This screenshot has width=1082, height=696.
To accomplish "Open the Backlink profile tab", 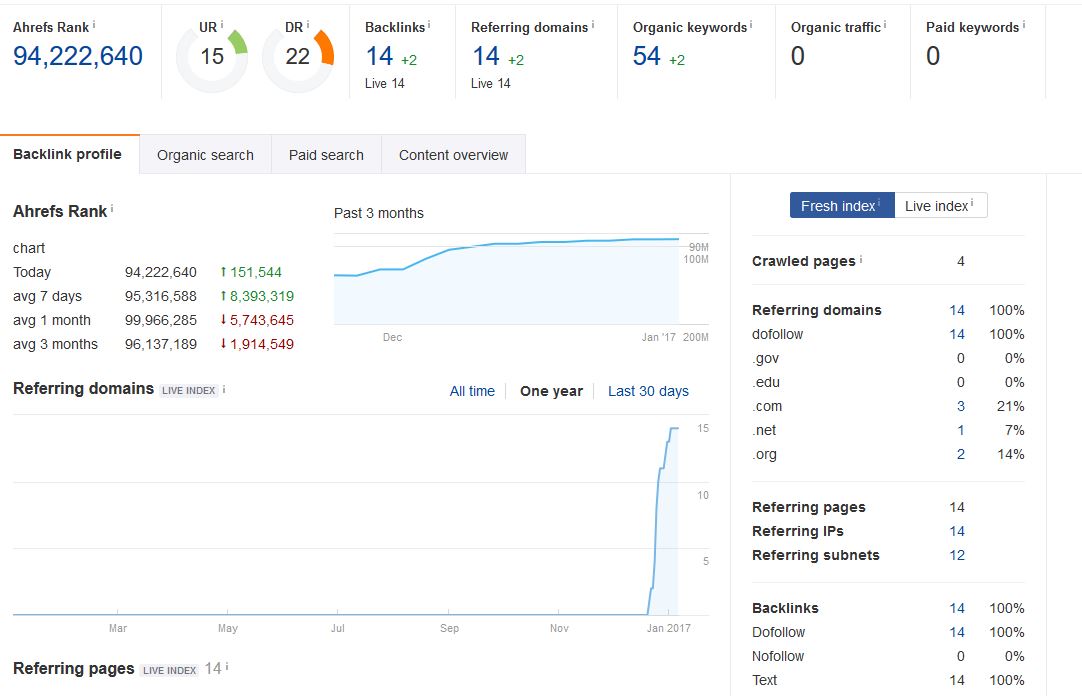I will click(70, 155).
